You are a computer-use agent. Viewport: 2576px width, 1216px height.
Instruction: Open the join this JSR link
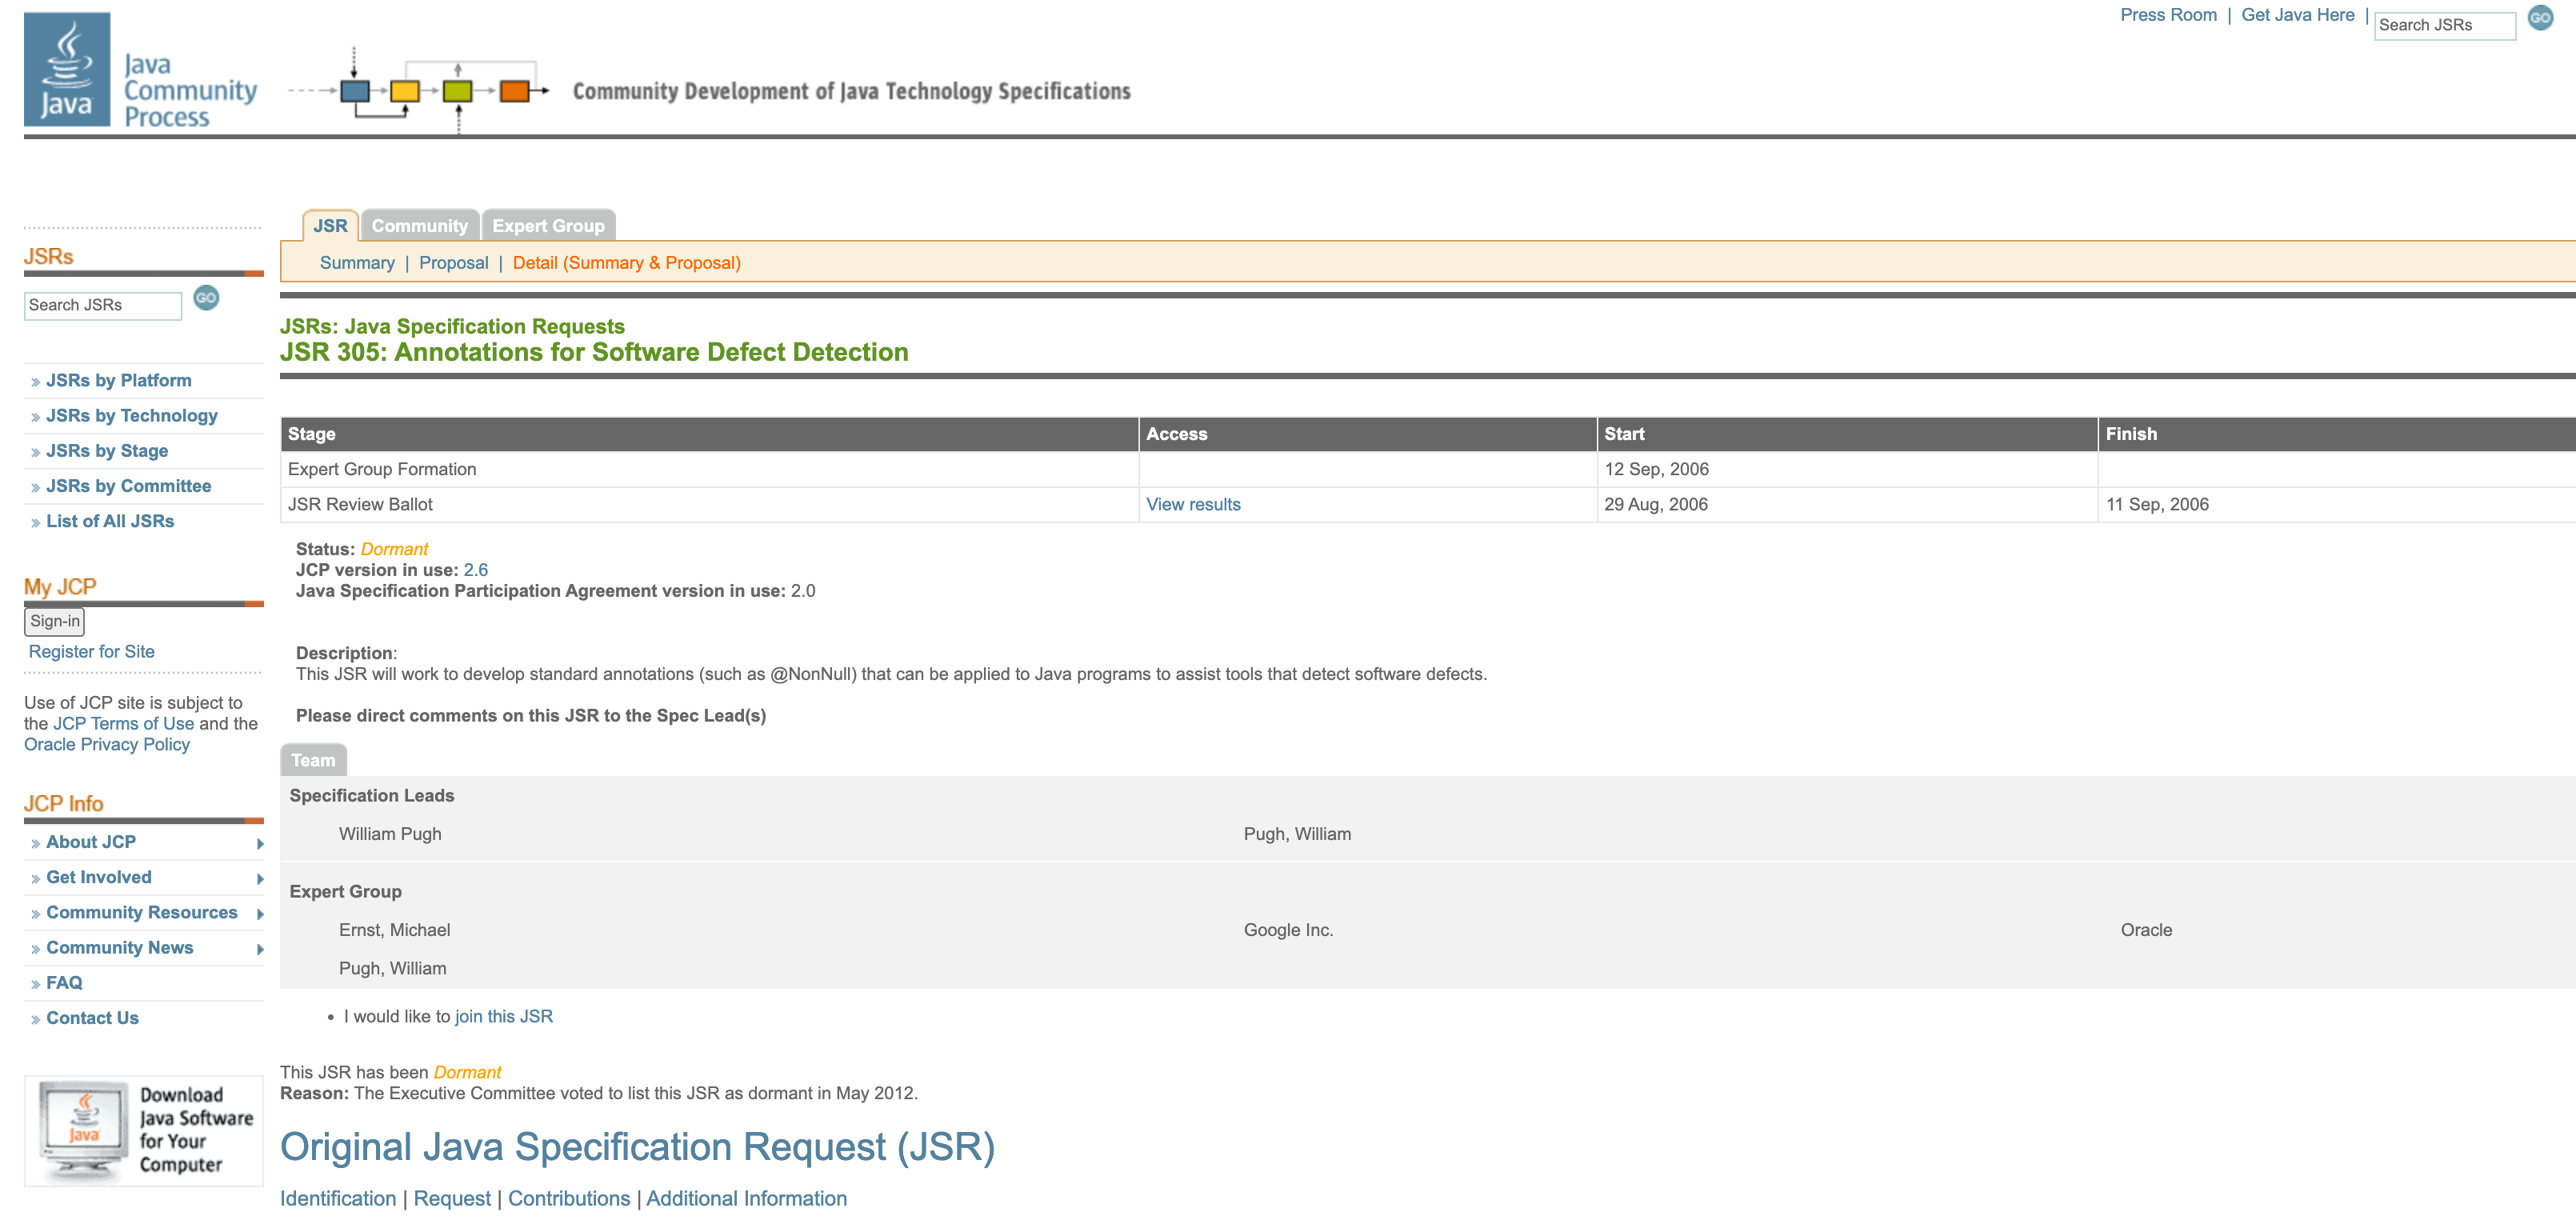[503, 1016]
